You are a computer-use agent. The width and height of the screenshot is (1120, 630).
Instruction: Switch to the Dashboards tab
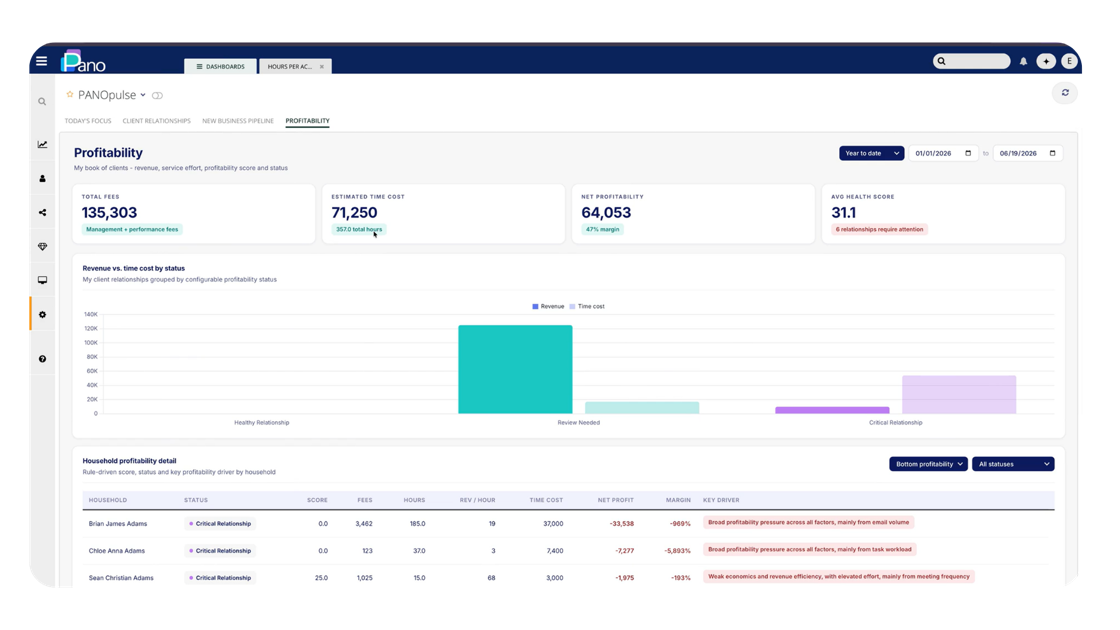[x=220, y=66]
